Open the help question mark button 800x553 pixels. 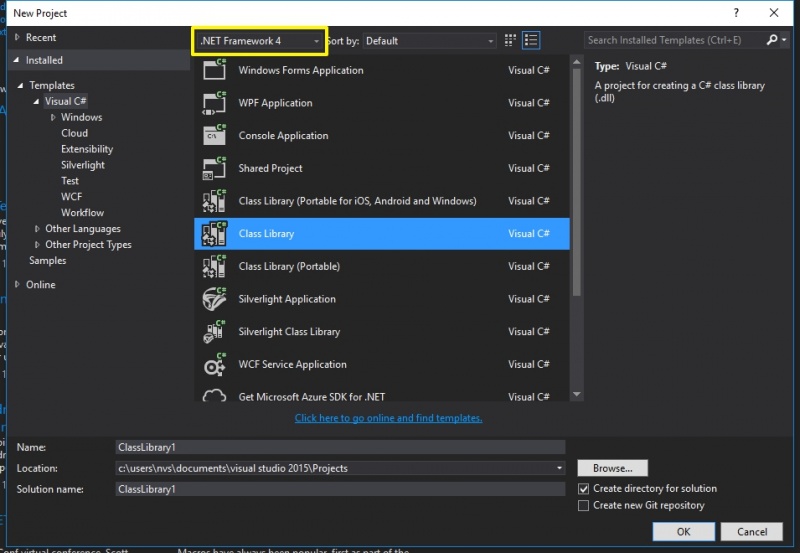coord(736,13)
